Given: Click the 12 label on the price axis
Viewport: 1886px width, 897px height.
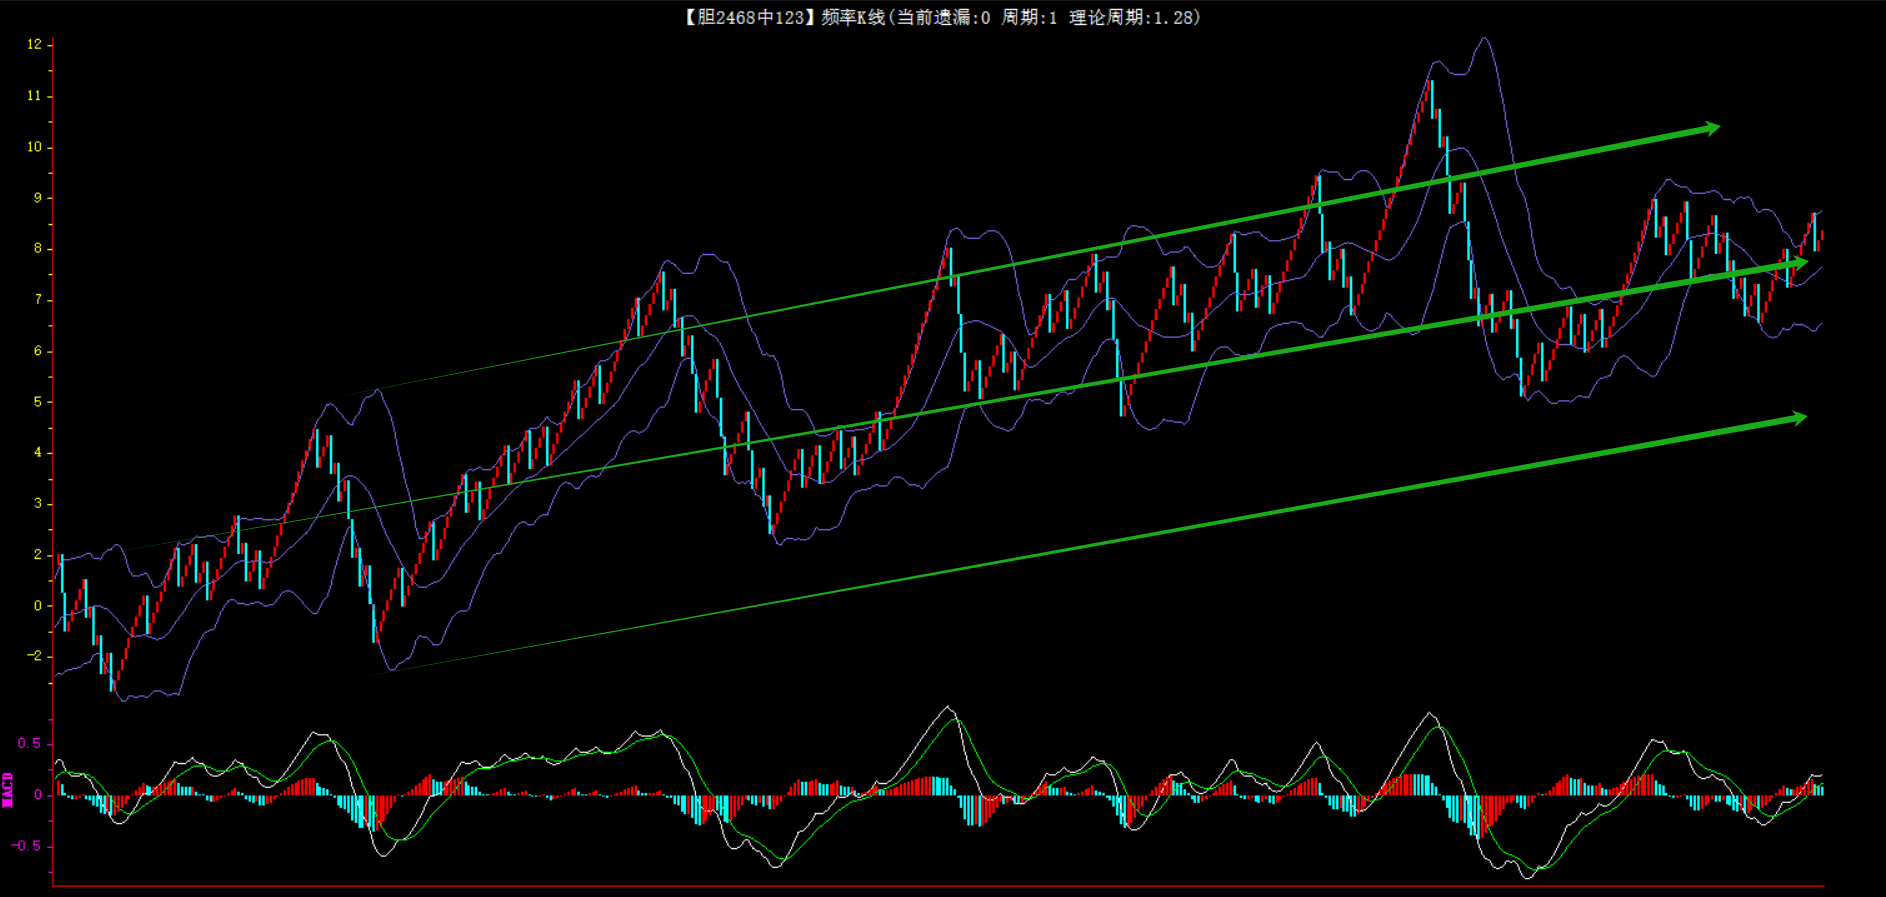Looking at the screenshot, I should point(35,44).
